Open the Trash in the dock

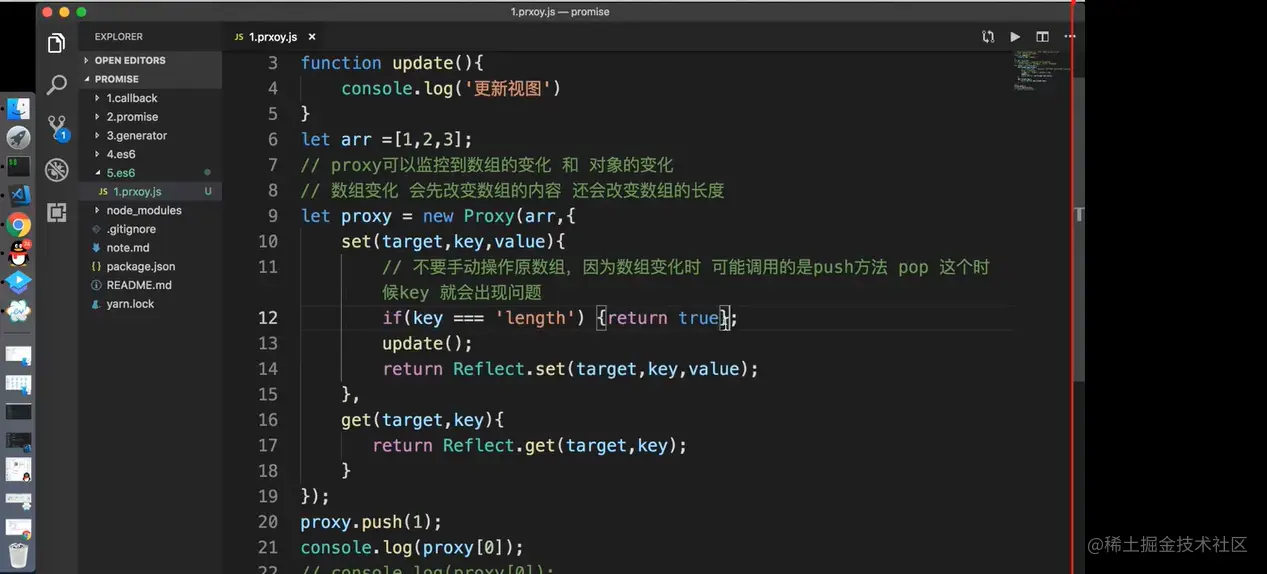point(18,553)
